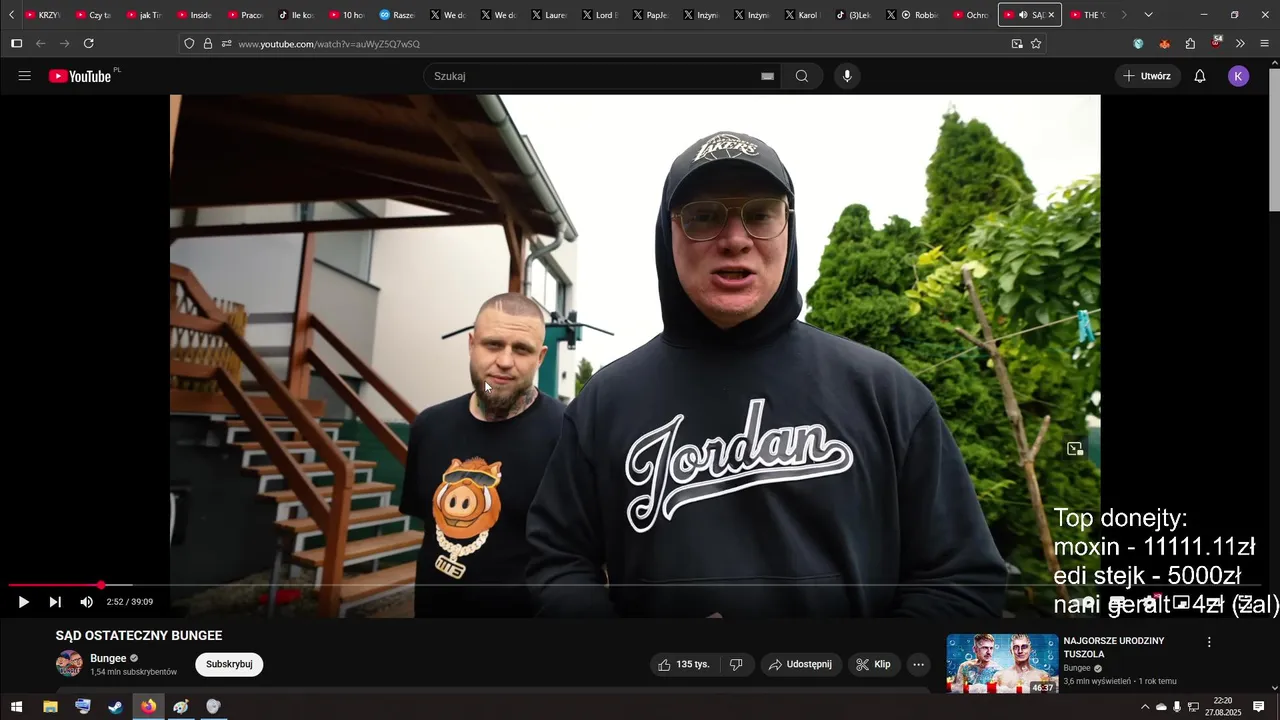Go back in browser history
Viewport: 1280px width, 720px height.
point(41,44)
